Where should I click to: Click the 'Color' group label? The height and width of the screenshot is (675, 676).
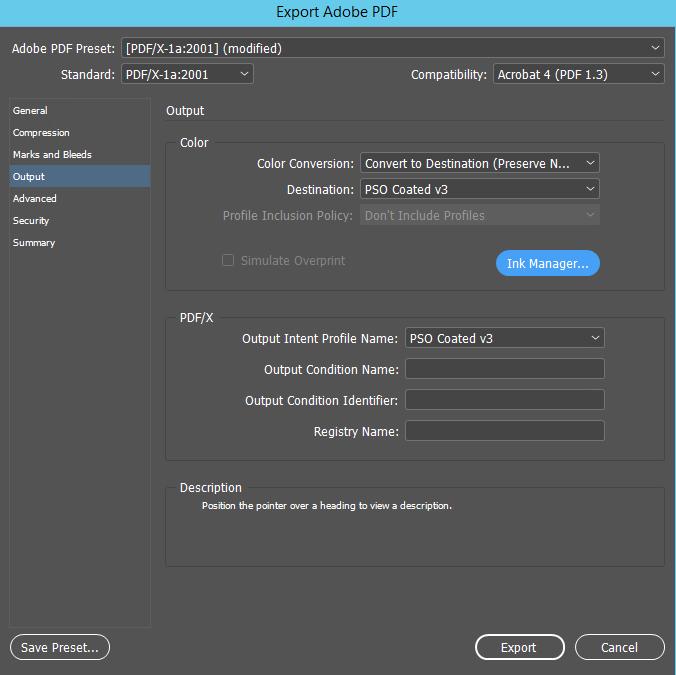[194, 142]
